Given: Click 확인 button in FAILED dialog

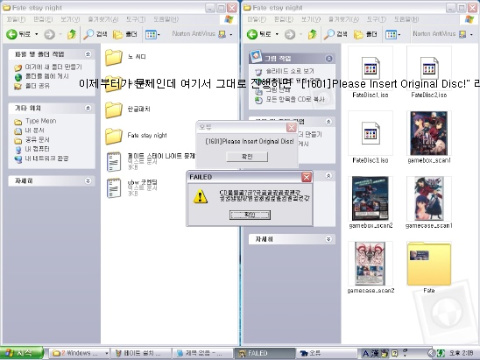Looking at the screenshot, I should pyautogui.click(x=250, y=215).
